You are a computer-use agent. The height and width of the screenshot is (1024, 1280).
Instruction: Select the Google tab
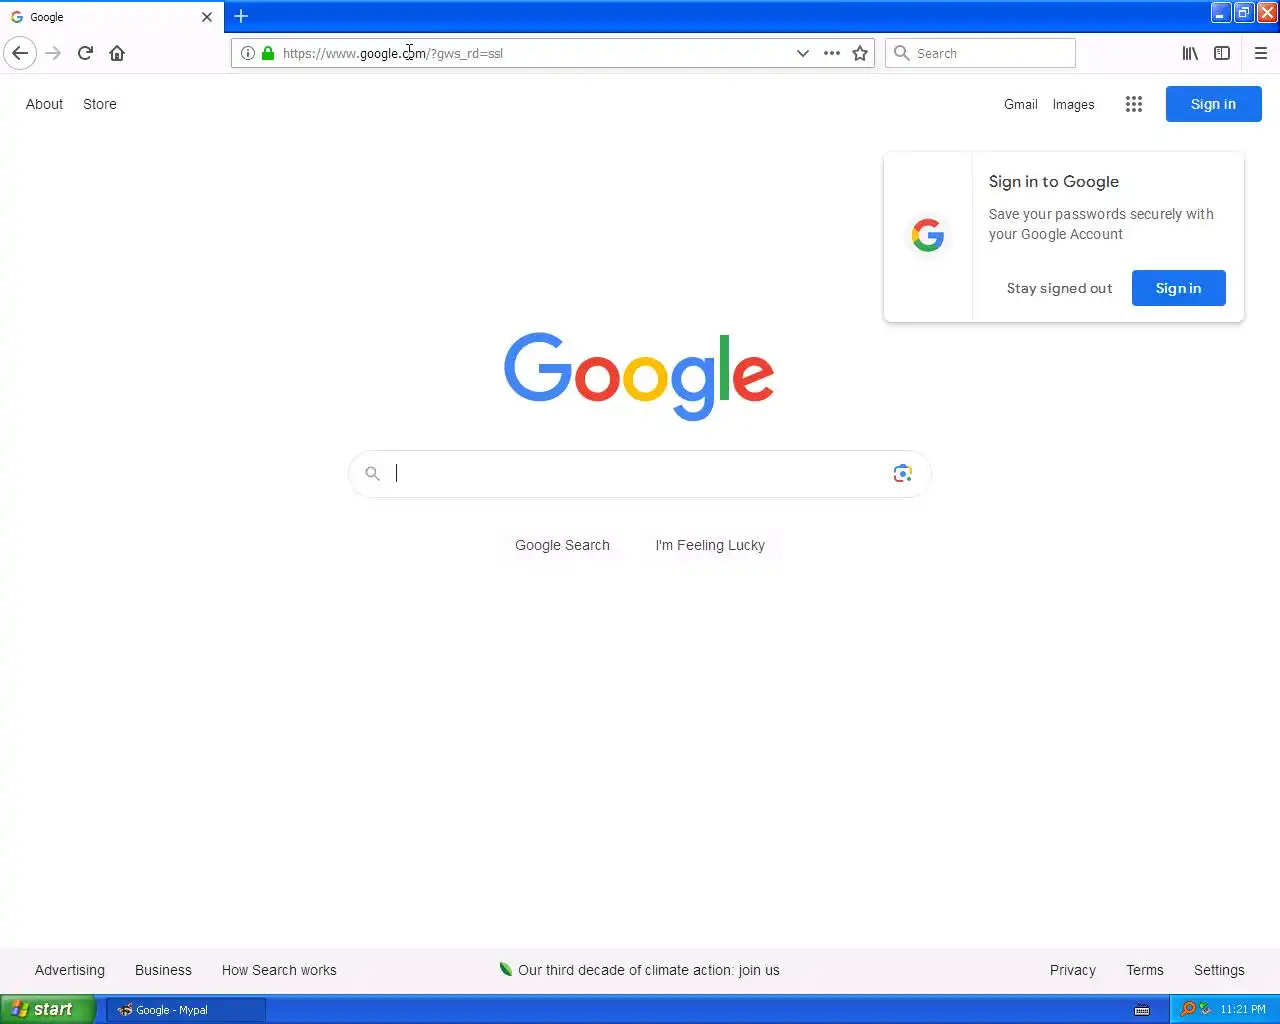click(112, 17)
